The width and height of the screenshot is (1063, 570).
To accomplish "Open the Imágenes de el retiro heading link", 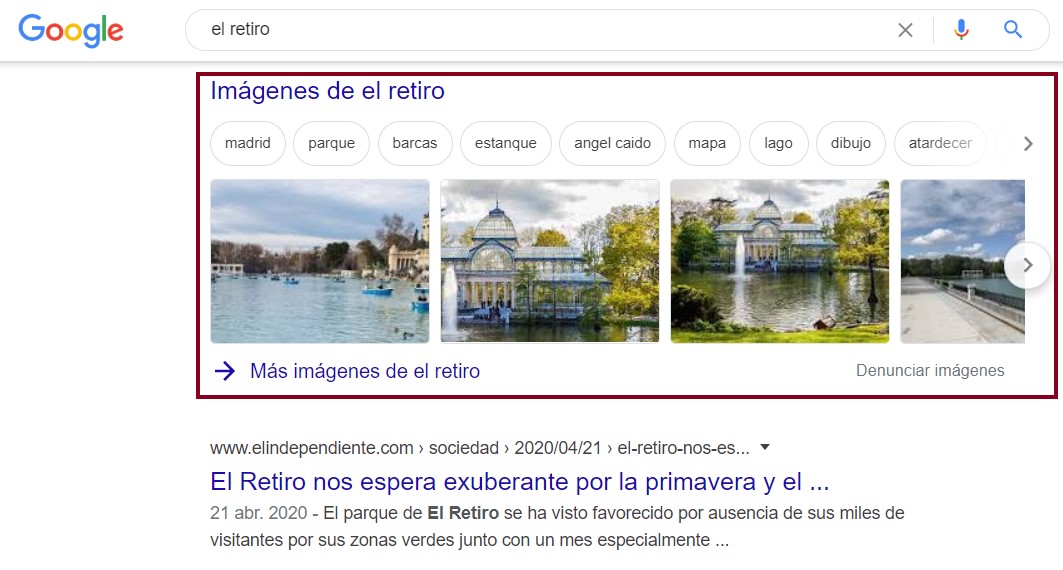I will [327, 91].
